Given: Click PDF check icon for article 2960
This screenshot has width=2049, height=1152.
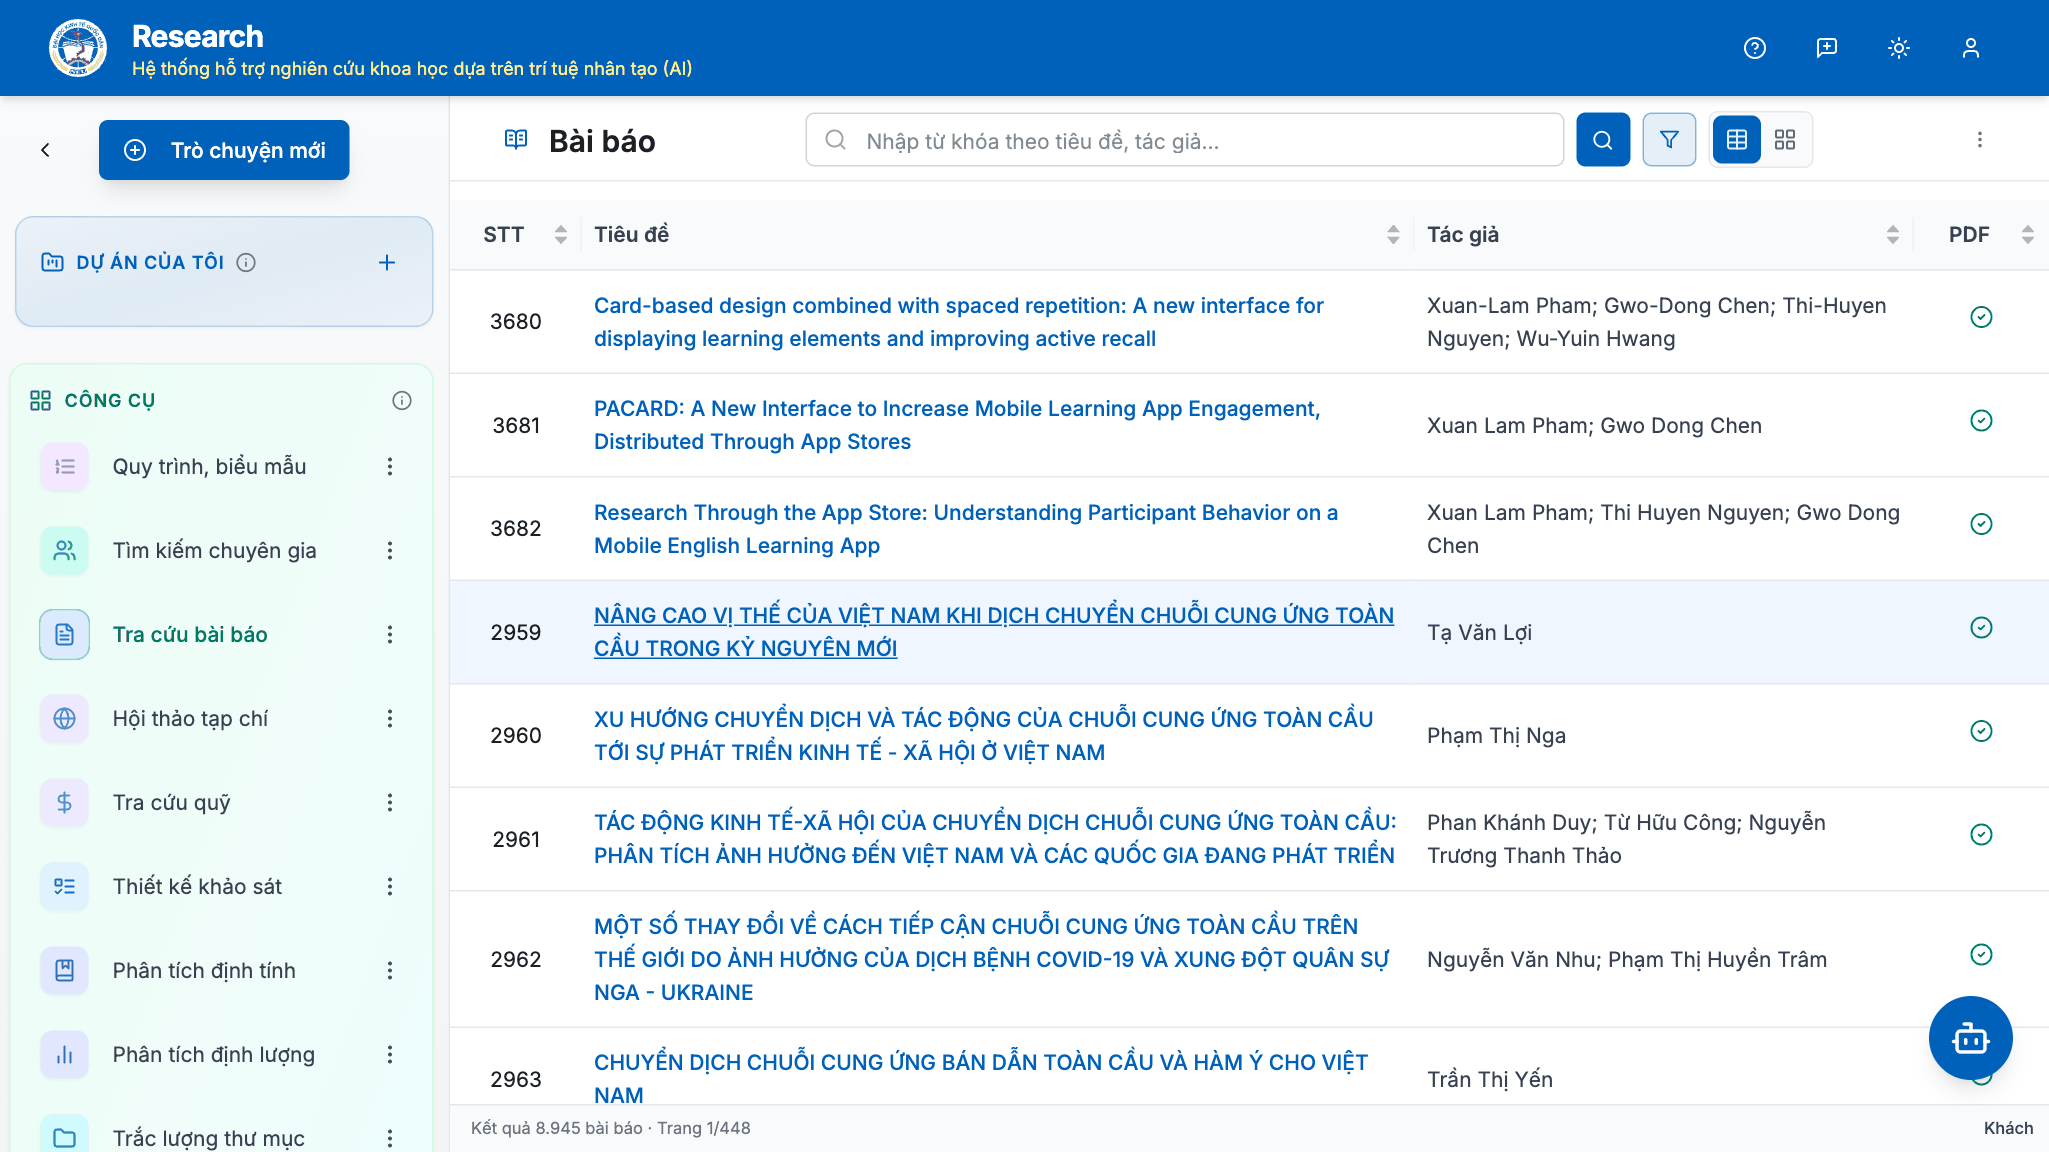Looking at the screenshot, I should (x=1981, y=731).
